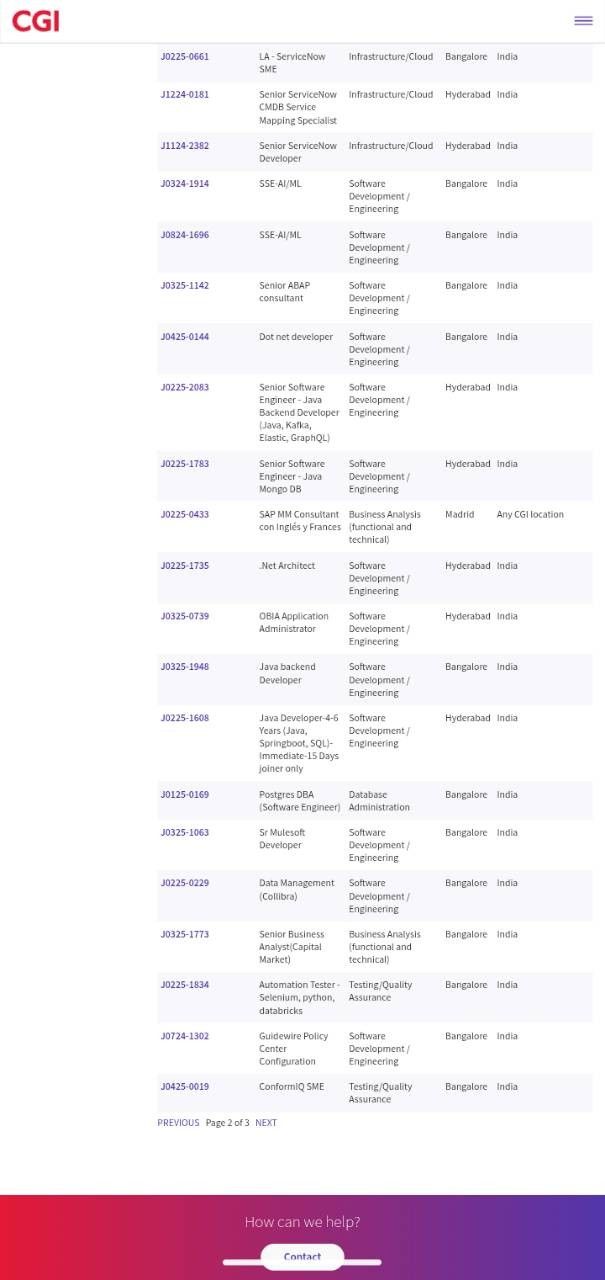Open job J0325-1063 Sr Mulesoft Developer

click(x=185, y=833)
